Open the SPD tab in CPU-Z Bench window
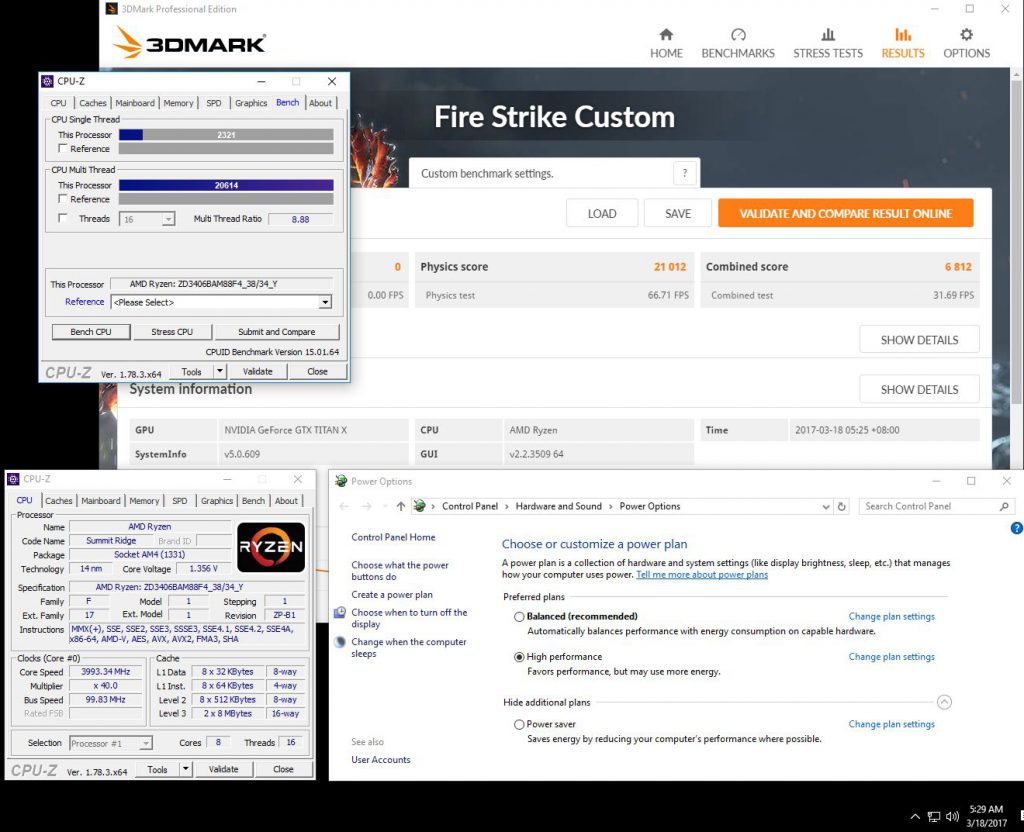 (x=214, y=103)
